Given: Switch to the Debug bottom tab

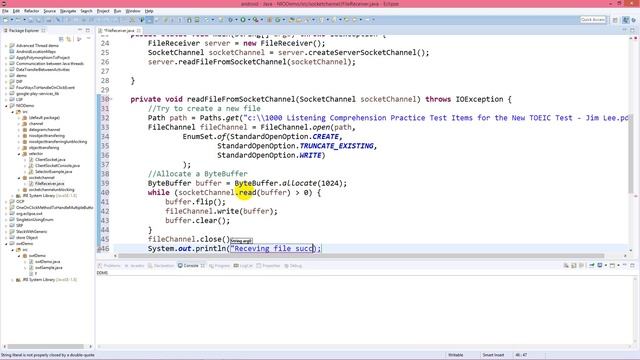Looking at the screenshot, I should (293, 266).
